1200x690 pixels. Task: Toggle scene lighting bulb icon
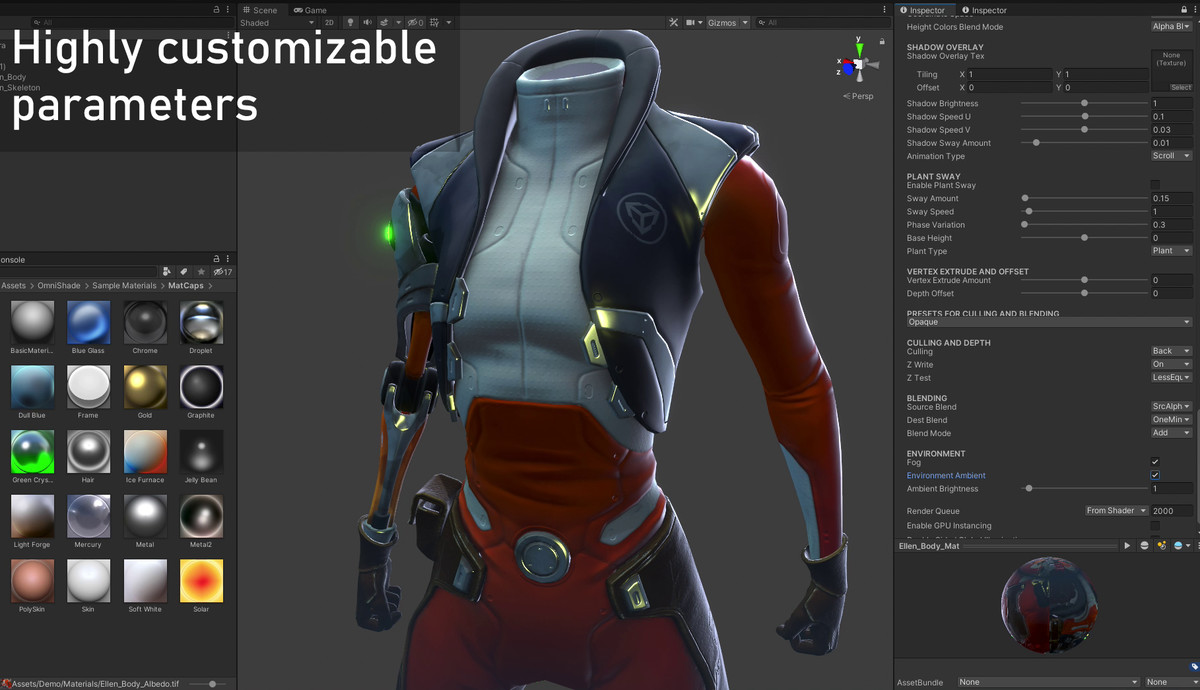(350, 22)
